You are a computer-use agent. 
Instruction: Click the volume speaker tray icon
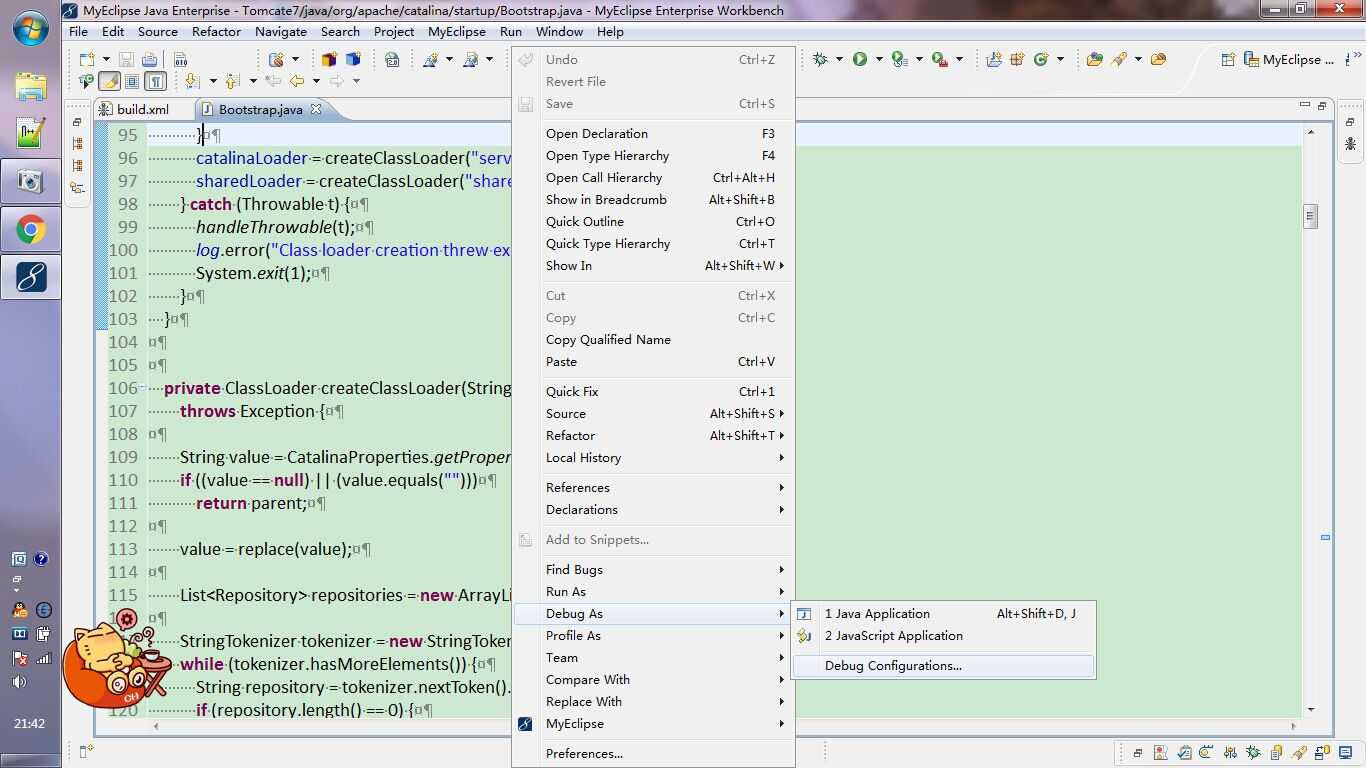19,682
